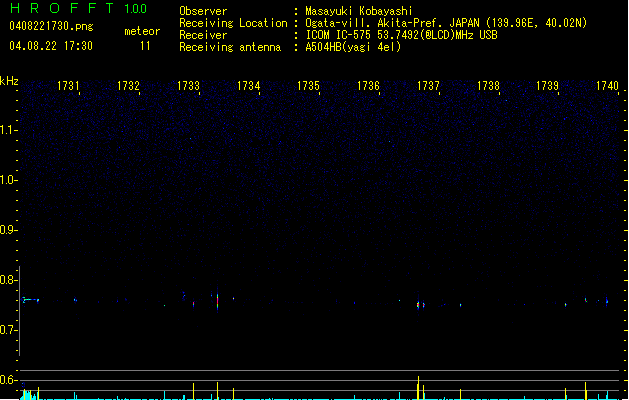Click the 1740 time axis marker
629x400 pixels.
pos(607,86)
